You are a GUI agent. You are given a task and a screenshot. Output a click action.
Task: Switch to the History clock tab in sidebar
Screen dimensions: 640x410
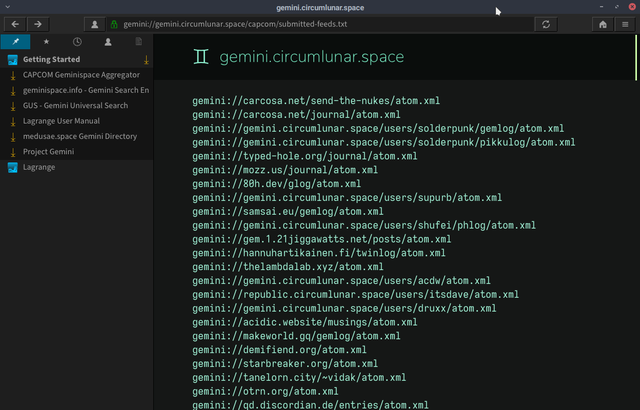[77, 42]
